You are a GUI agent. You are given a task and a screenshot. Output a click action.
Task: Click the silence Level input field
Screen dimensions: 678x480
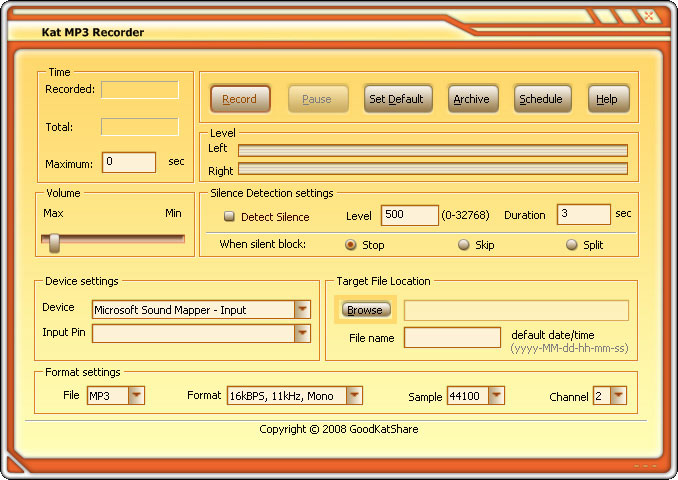[409, 215]
